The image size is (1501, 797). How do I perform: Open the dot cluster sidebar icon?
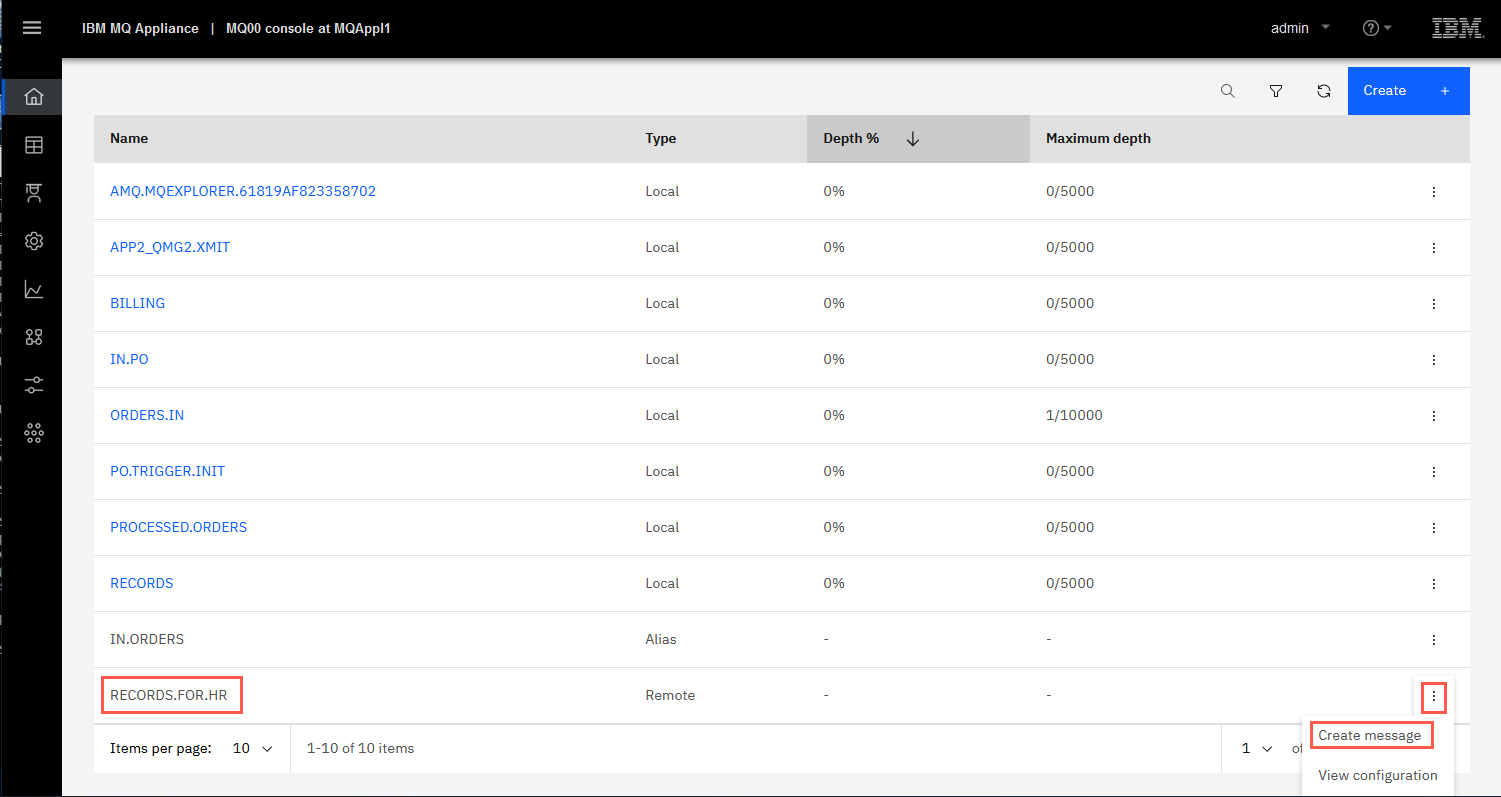[x=34, y=433]
